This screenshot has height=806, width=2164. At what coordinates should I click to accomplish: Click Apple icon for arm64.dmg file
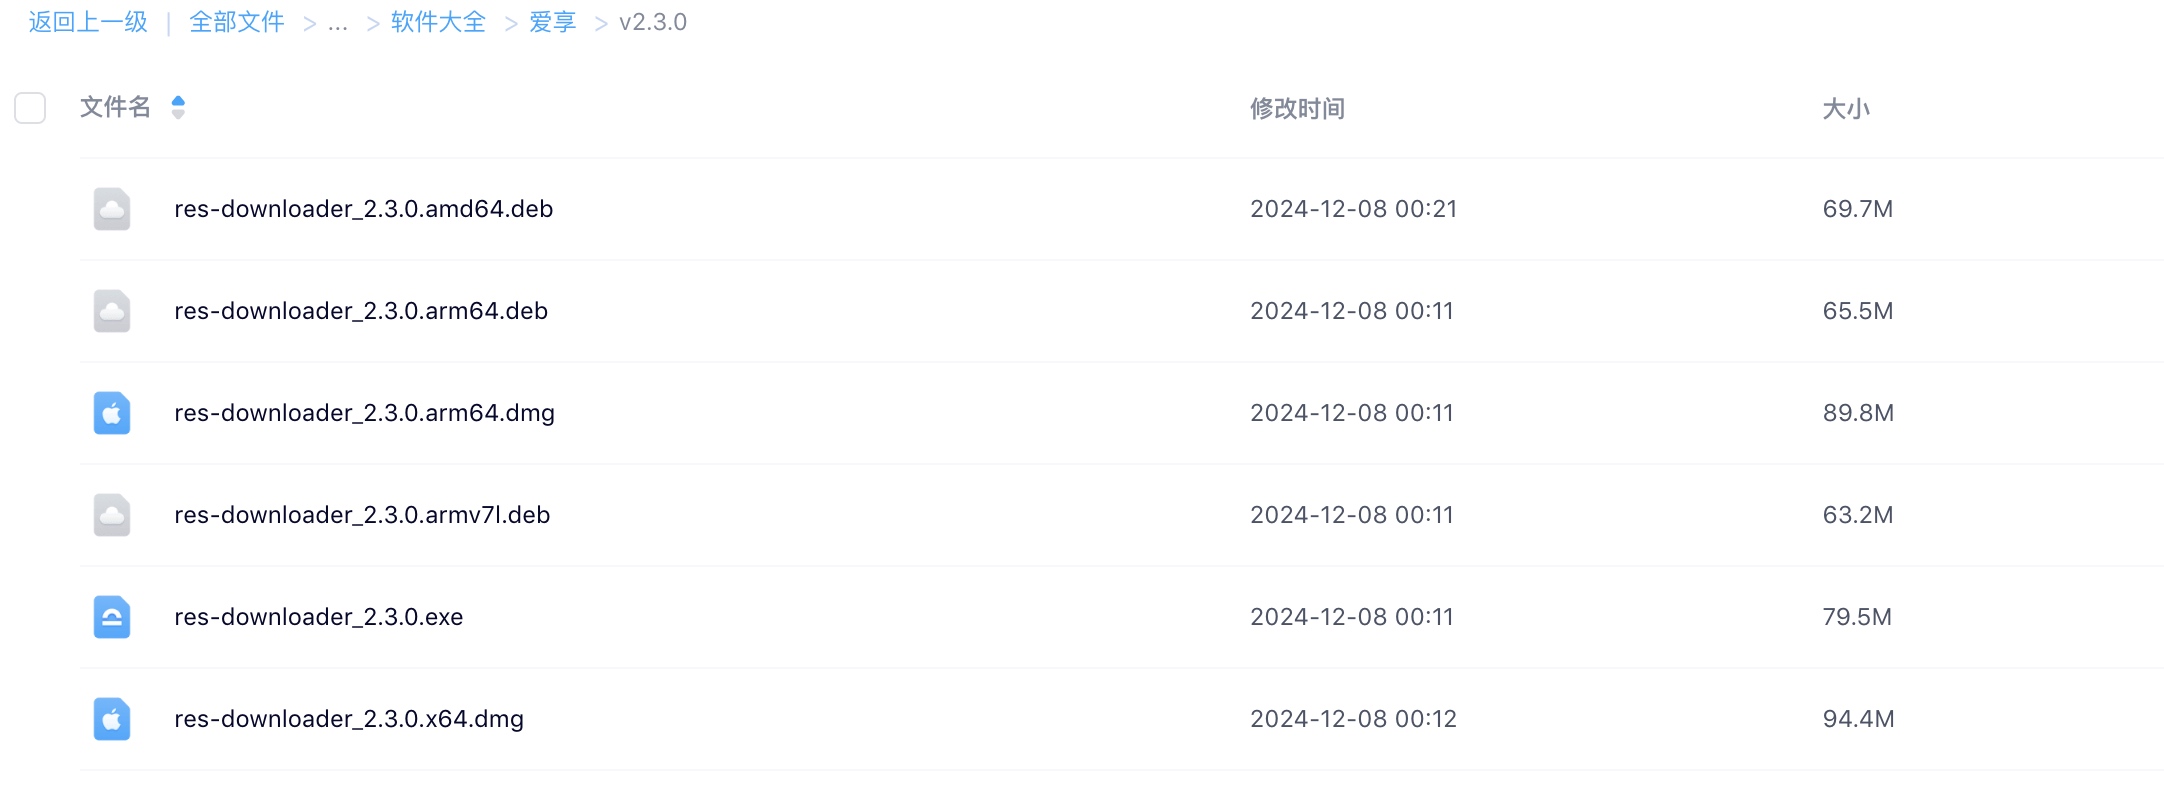112,413
